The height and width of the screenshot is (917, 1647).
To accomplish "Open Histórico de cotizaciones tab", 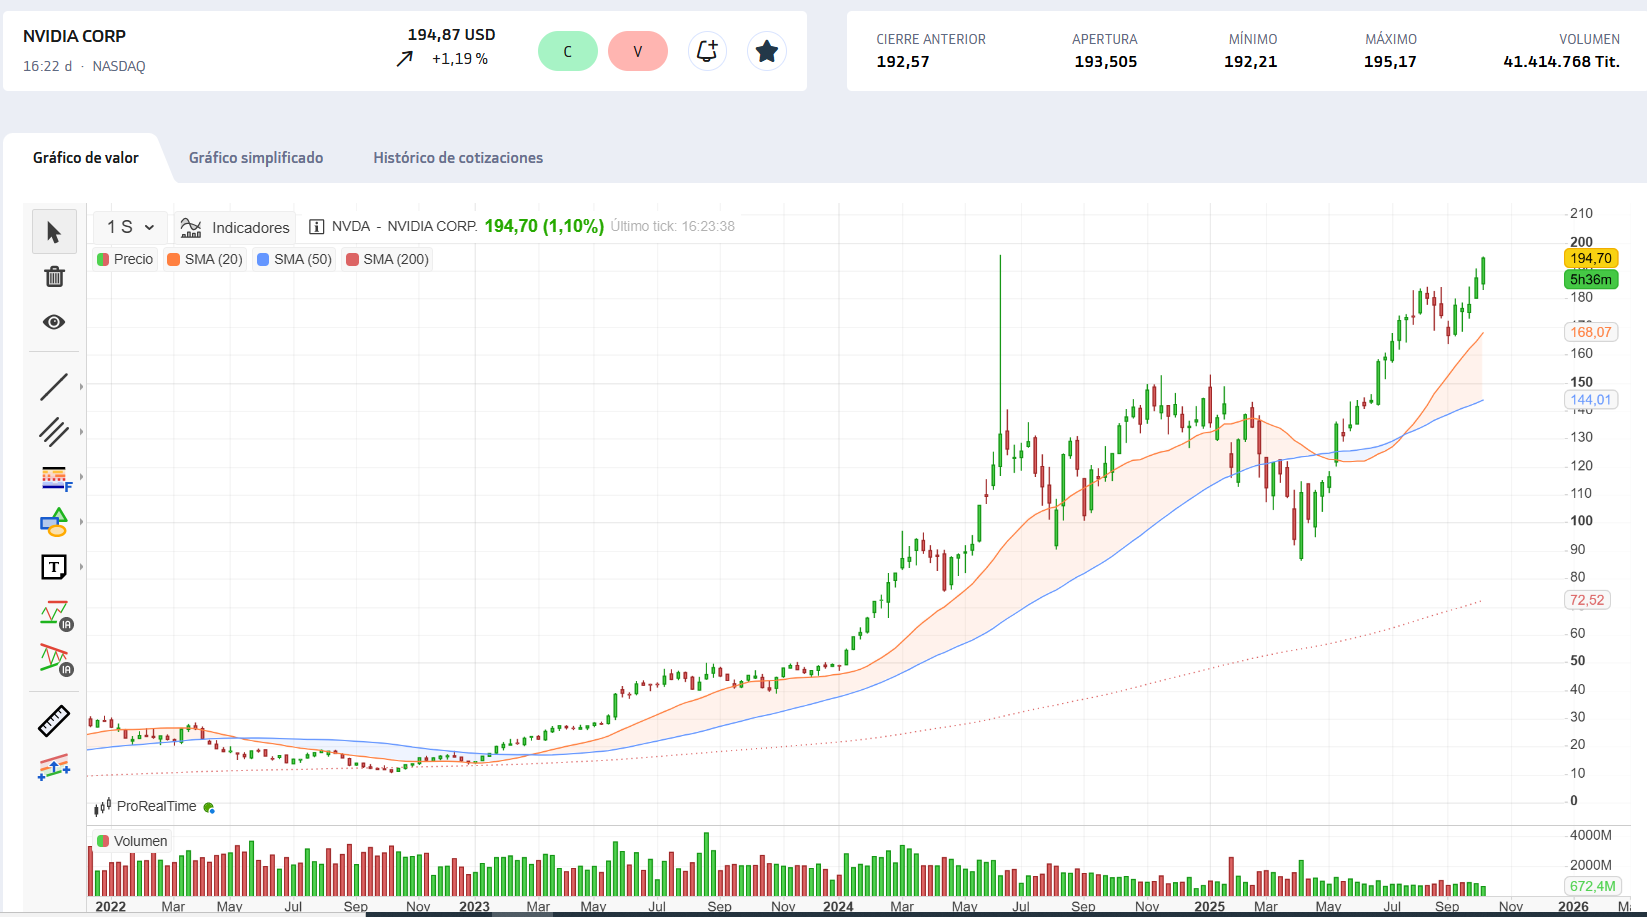I will pos(458,158).
